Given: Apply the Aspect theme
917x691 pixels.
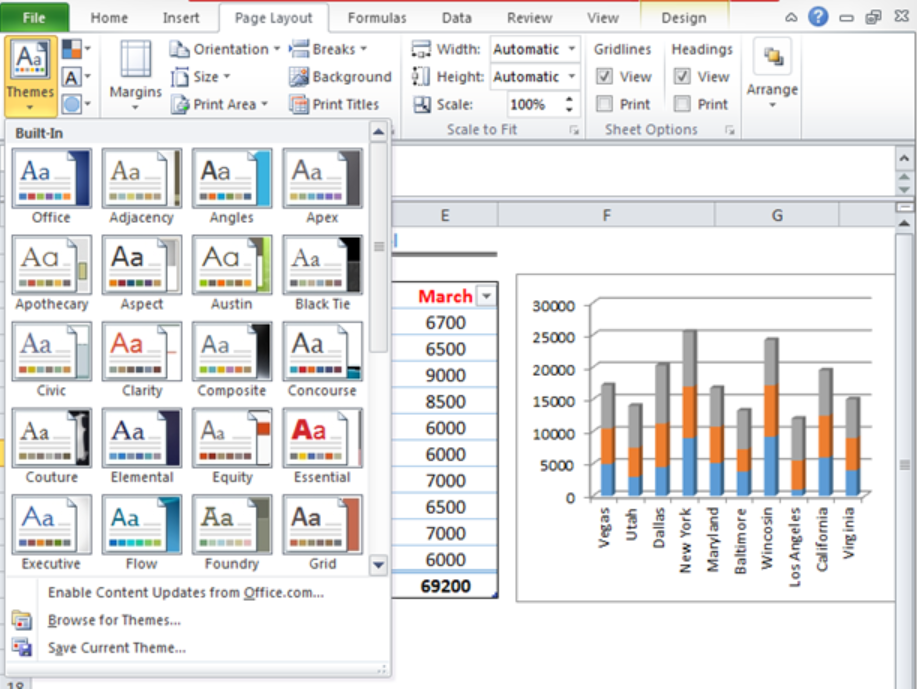Looking at the screenshot, I should tap(142, 273).
